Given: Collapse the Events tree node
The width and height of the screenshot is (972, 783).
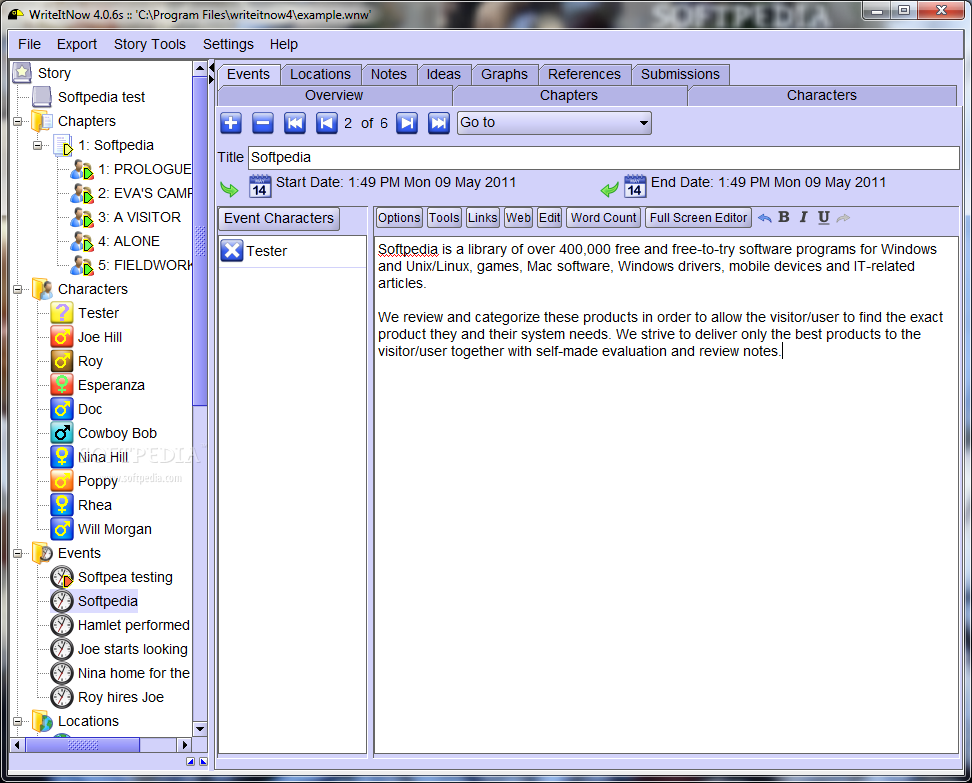Looking at the screenshot, I should click(x=17, y=553).
